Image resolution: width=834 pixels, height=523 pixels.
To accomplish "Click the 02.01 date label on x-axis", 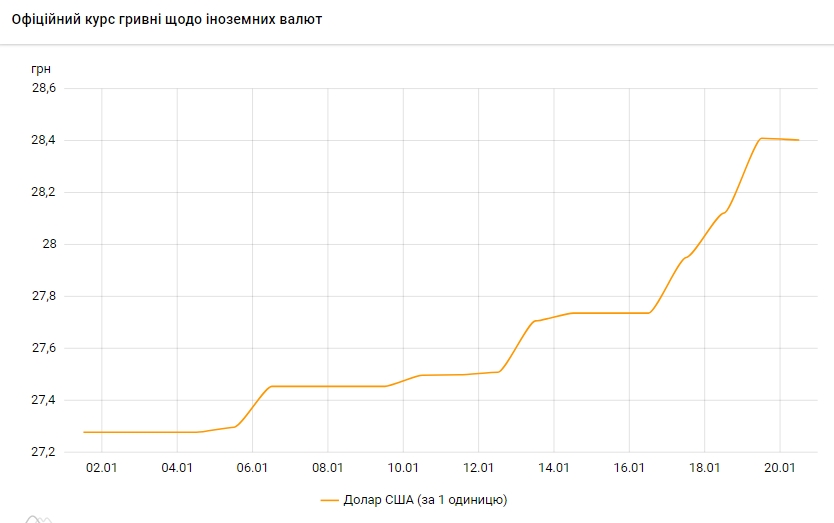I will pyautogui.click(x=102, y=467).
